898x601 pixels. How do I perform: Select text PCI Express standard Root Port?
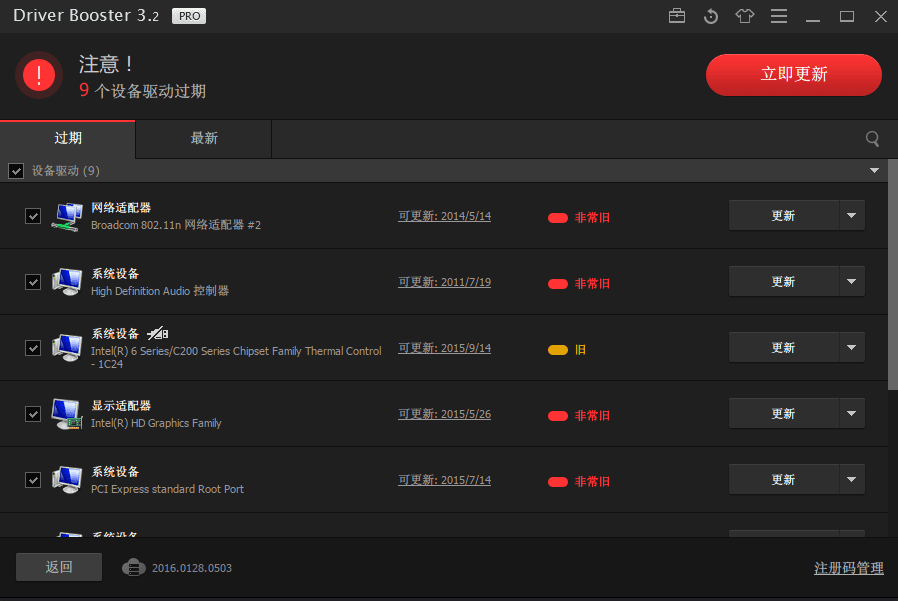click(x=167, y=489)
